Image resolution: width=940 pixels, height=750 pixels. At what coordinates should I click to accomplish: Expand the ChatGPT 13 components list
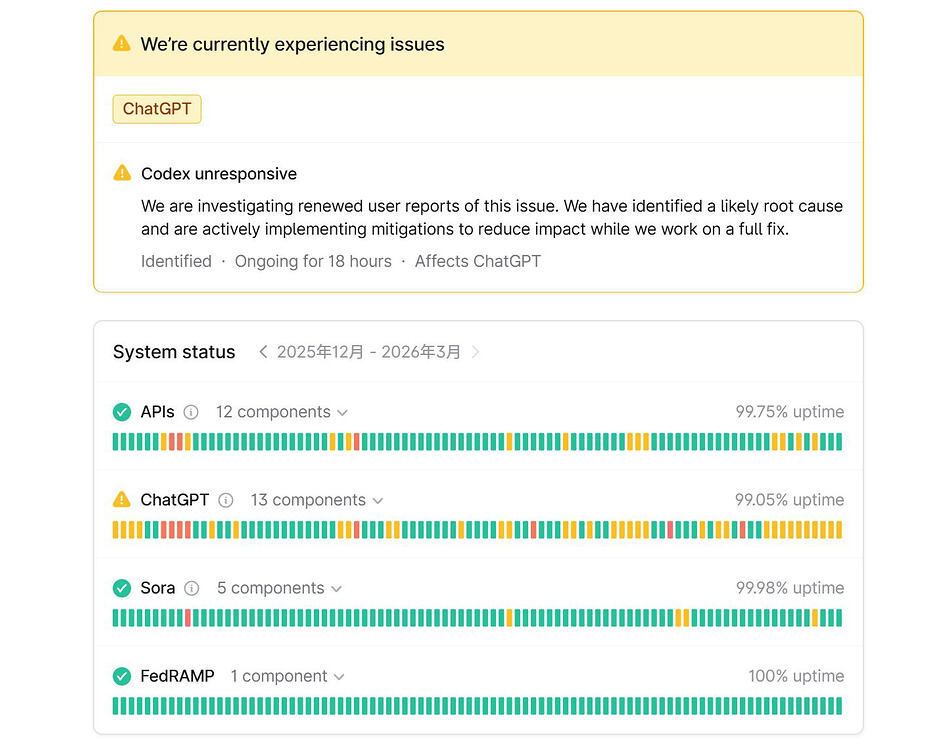click(x=317, y=500)
